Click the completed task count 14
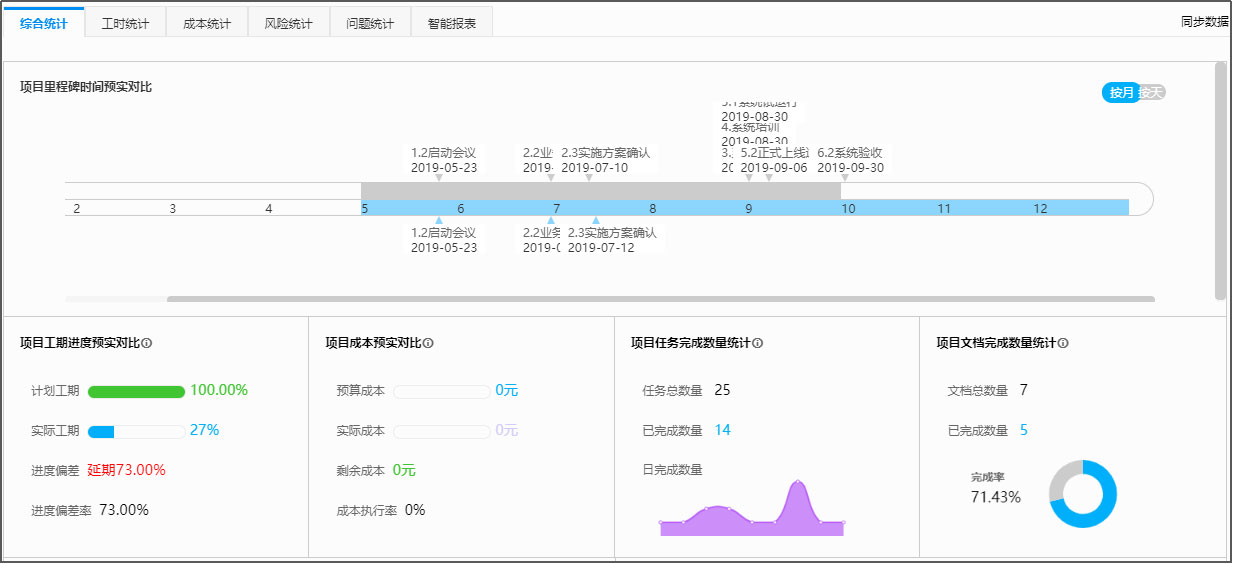Viewport: 1233px width, 564px height. click(x=722, y=430)
